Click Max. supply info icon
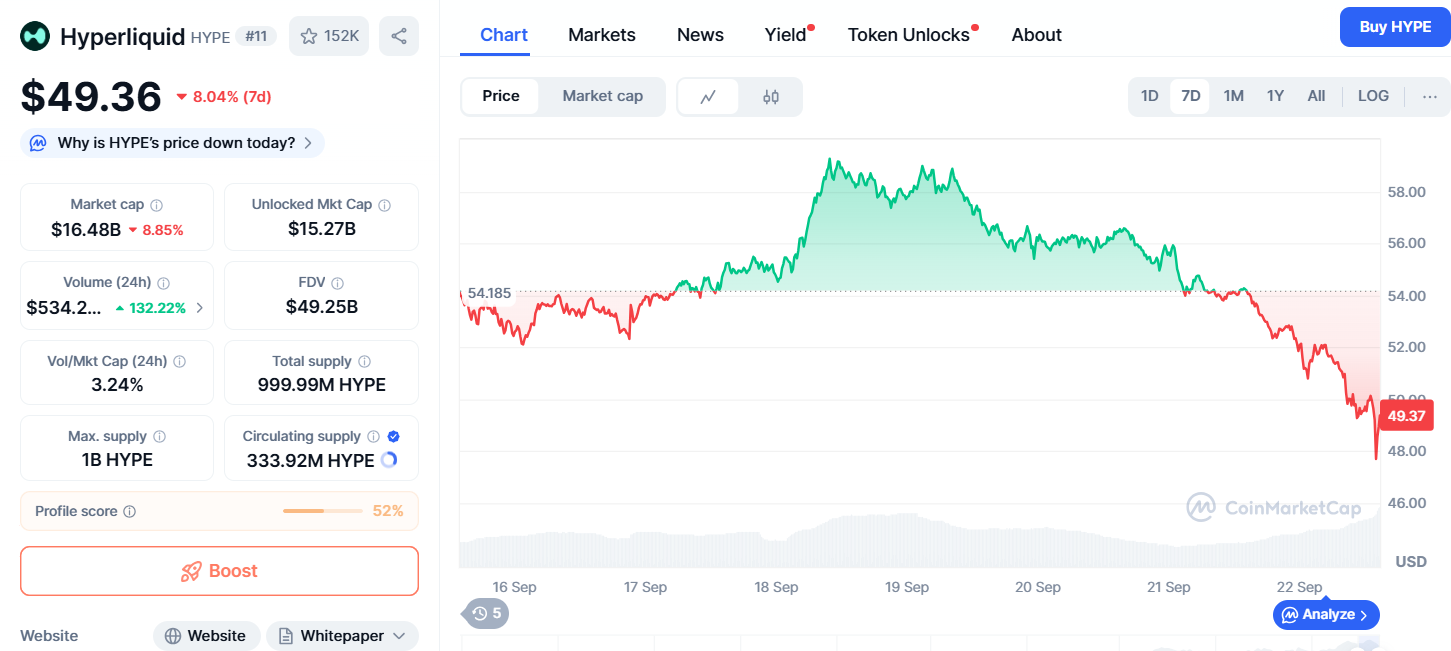This screenshot has height=651, width=1451. coord(160,436)
